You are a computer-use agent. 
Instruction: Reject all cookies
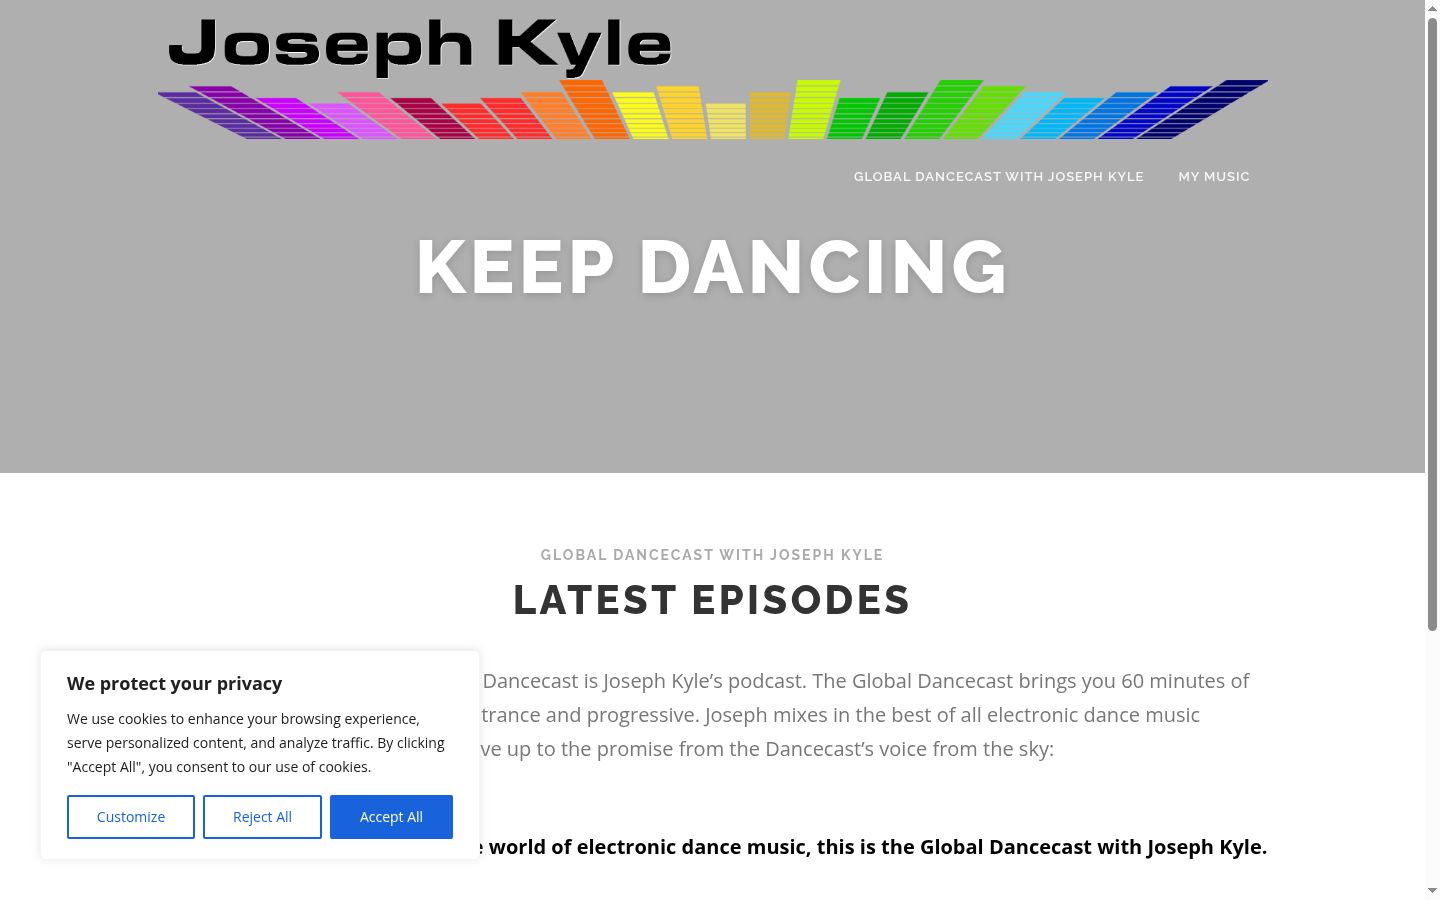point(262,817)
